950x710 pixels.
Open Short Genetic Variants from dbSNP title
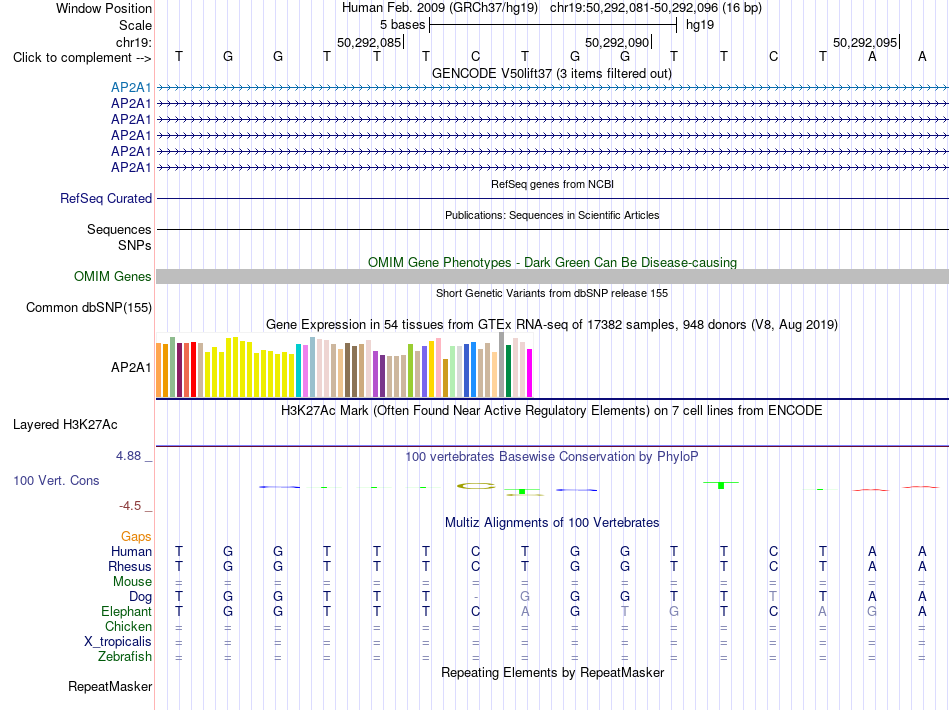pos(552,293)
